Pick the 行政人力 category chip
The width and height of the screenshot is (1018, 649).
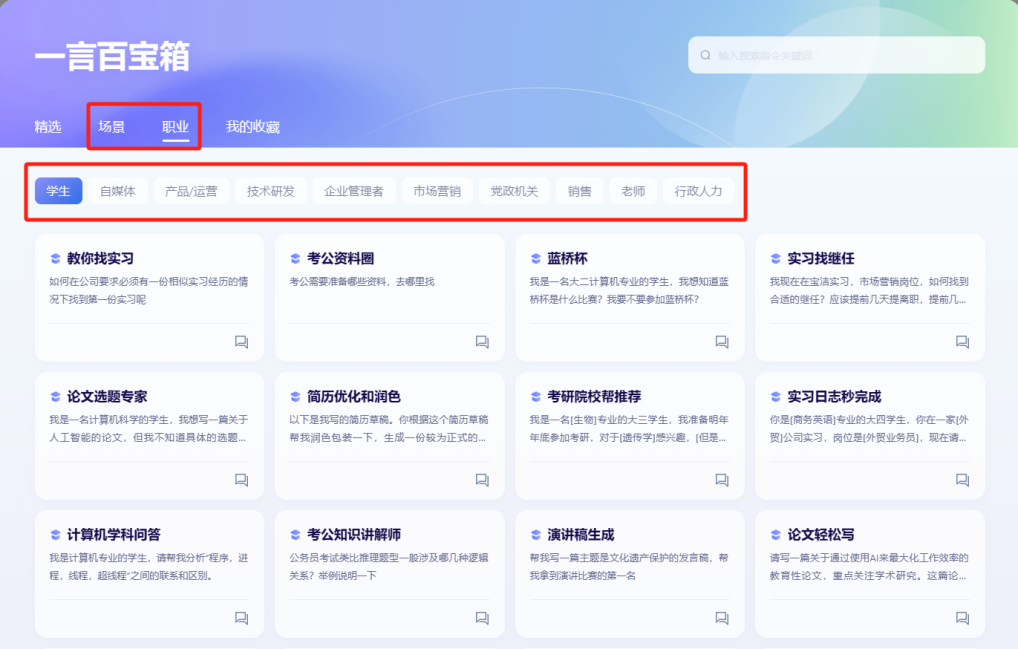point(699,191)
